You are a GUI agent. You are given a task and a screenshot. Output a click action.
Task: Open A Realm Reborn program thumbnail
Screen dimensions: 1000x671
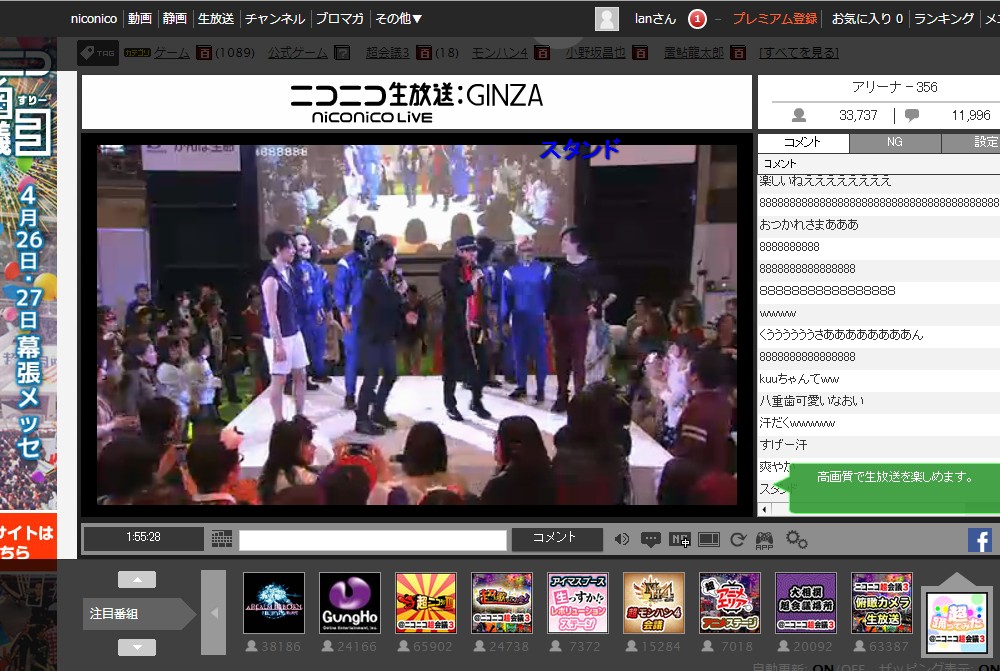274,603
